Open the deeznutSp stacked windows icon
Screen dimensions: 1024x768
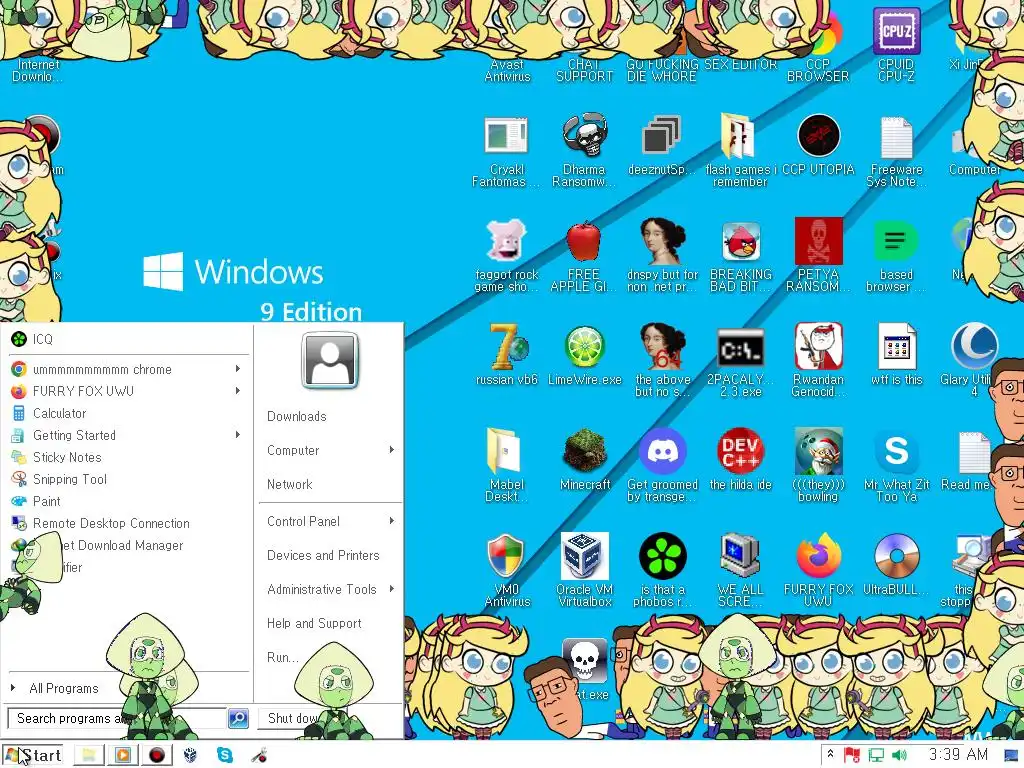661,136
